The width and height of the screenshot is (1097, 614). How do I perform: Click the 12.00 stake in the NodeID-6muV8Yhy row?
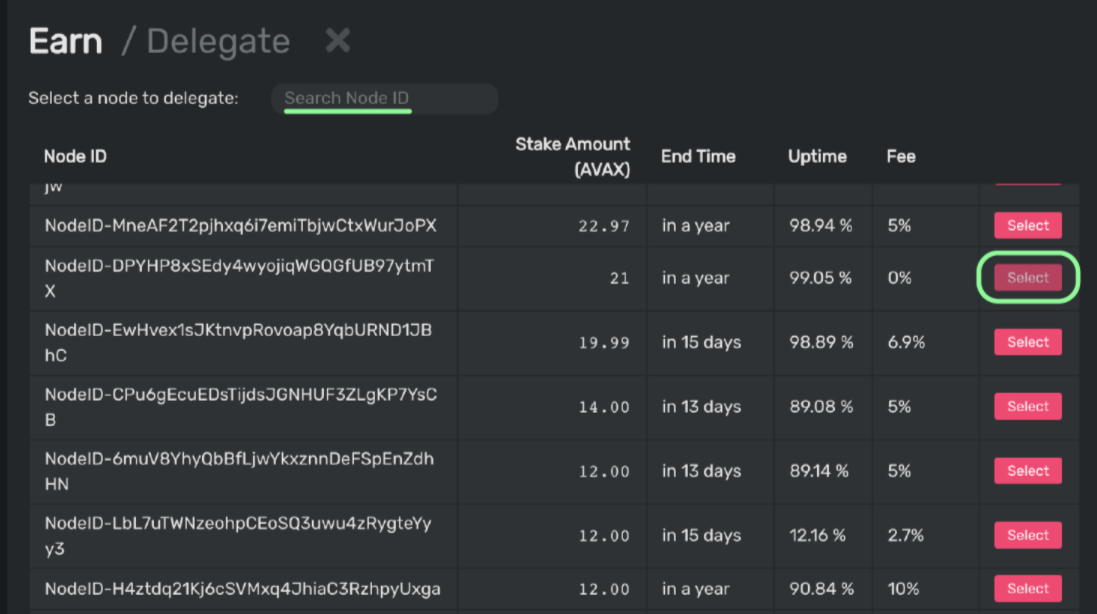[604, 471]
